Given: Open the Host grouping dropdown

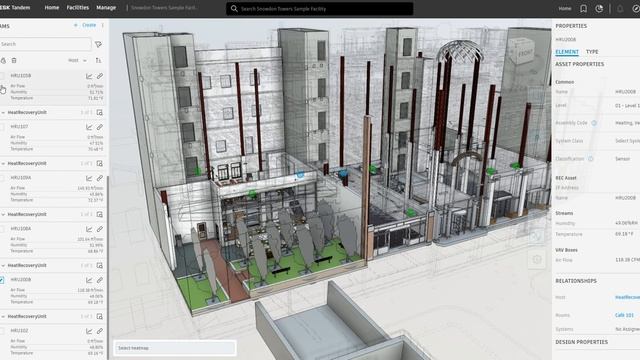Looking at the screenshot, I should (78, 60).
